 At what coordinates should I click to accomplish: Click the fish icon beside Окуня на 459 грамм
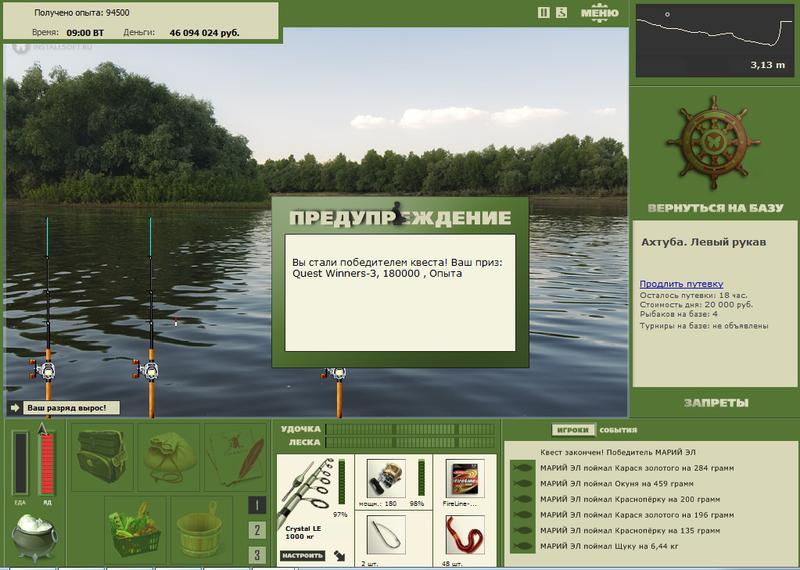point(522,483)
